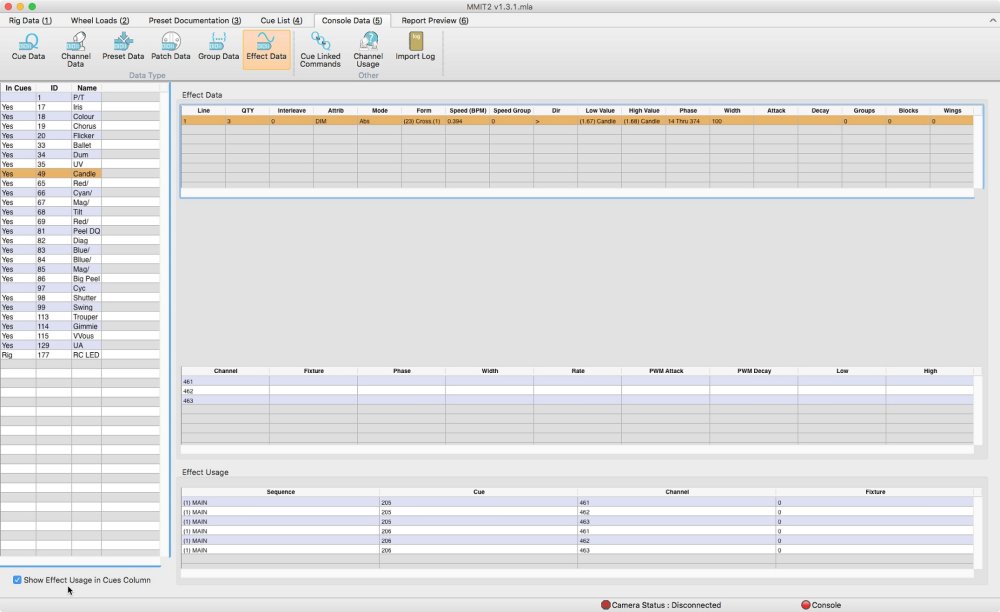
Task: Switch to the Rig Data tab
Action: [x=30, y=20]
